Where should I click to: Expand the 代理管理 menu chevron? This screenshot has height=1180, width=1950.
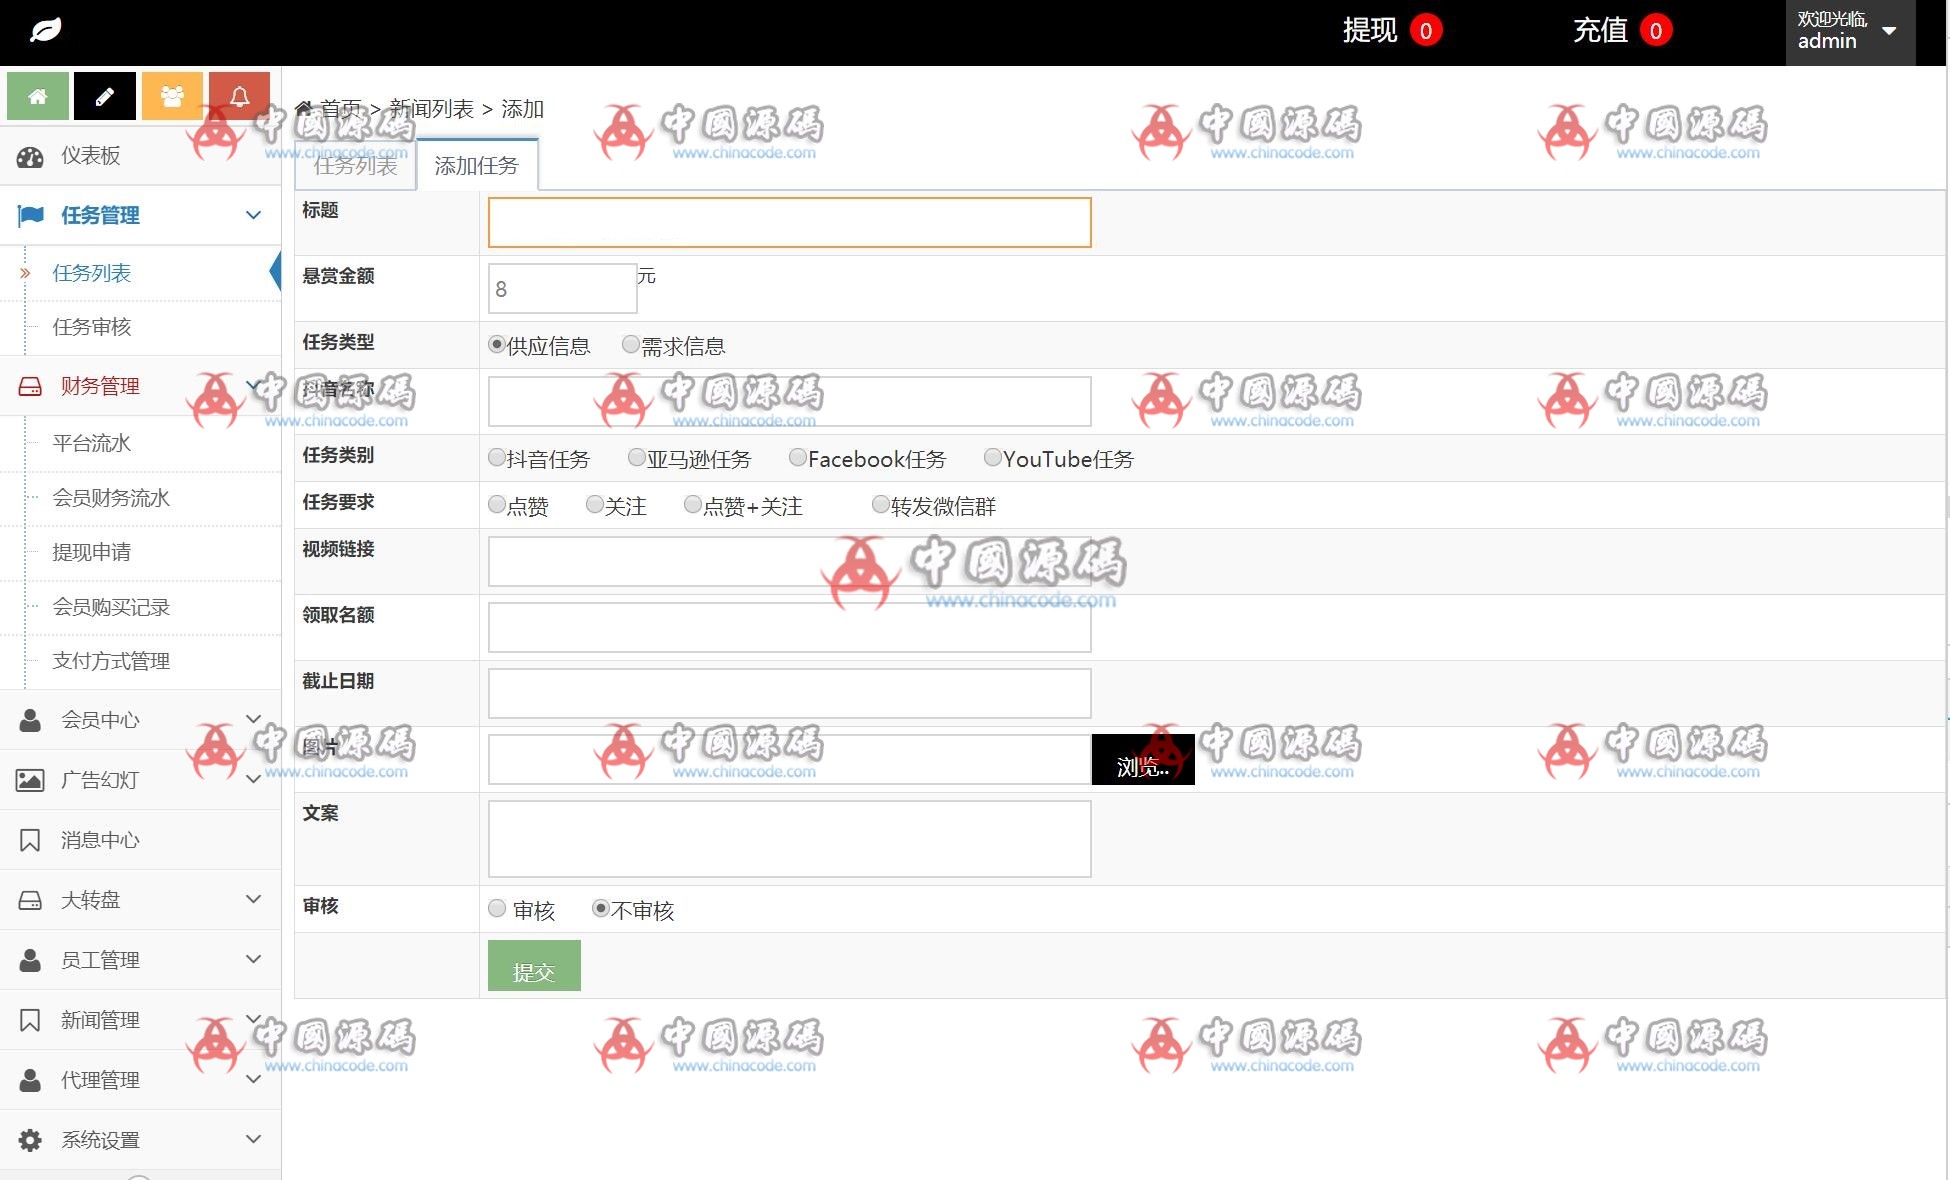tap(254, 1079)
